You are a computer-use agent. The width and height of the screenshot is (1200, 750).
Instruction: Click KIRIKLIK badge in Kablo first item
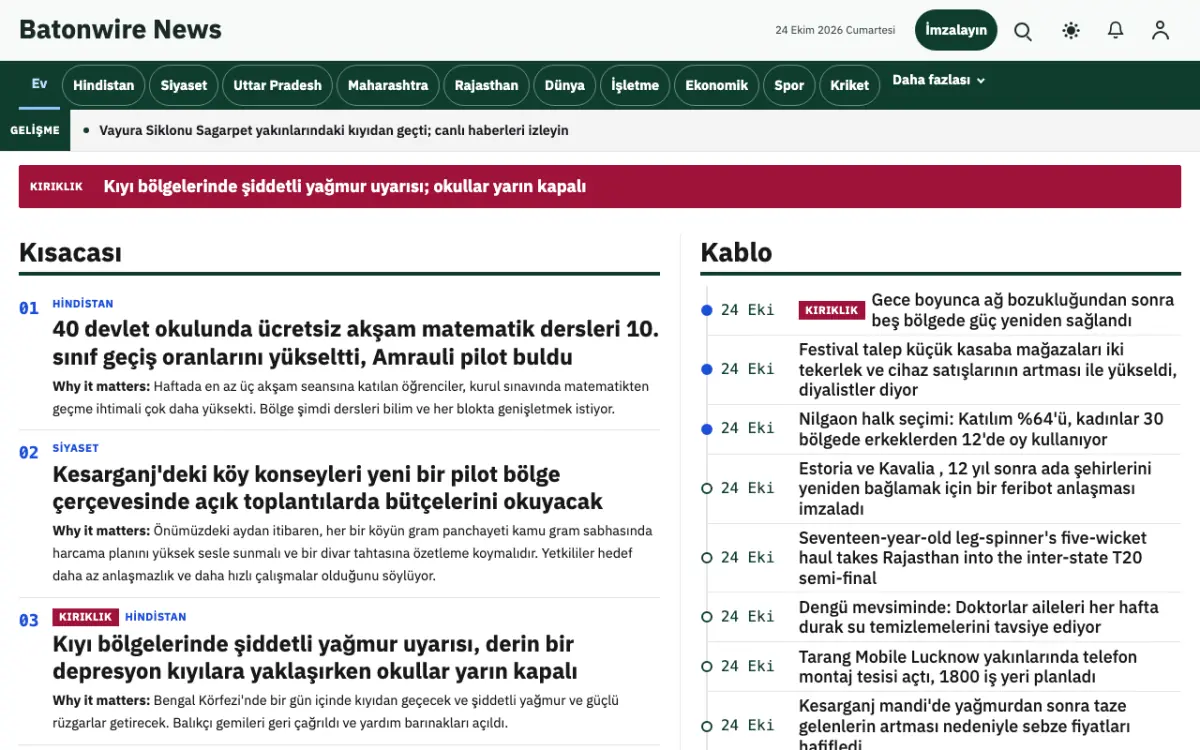click(x=832, y=310)
